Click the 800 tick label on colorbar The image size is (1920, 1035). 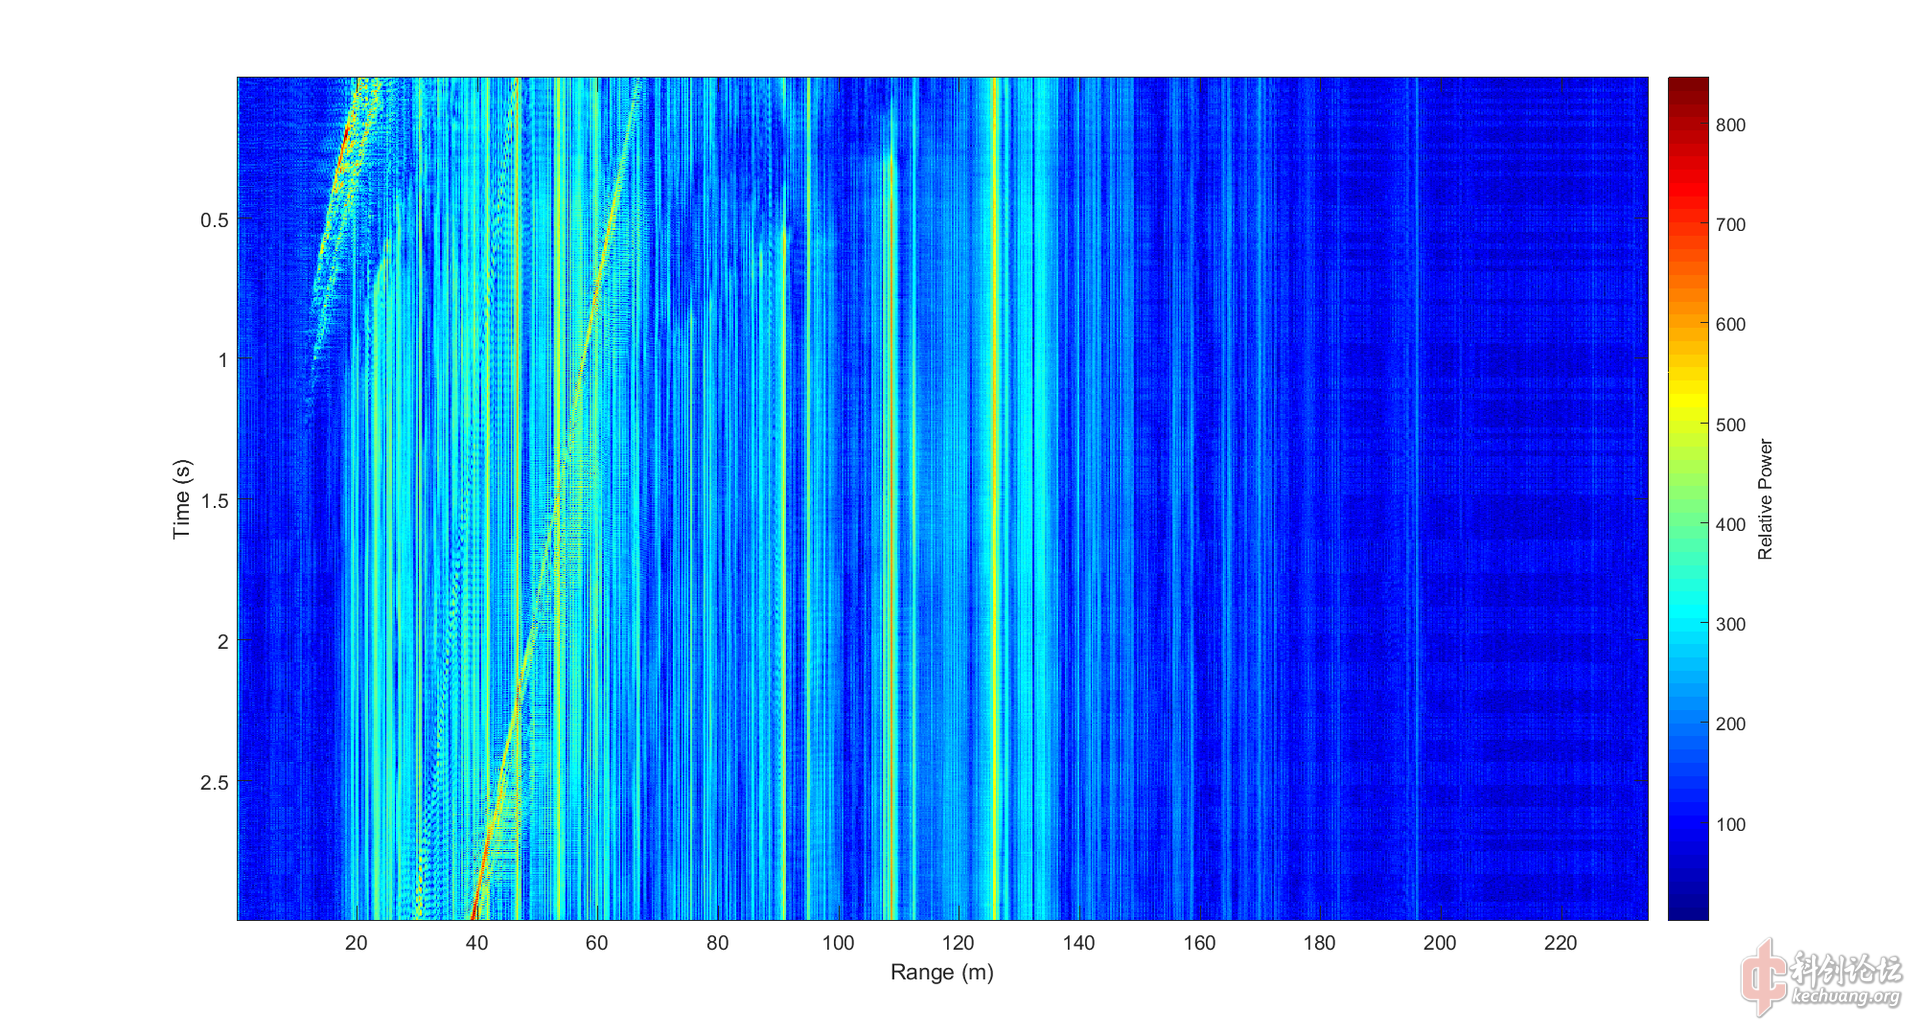pos(1730,125)
